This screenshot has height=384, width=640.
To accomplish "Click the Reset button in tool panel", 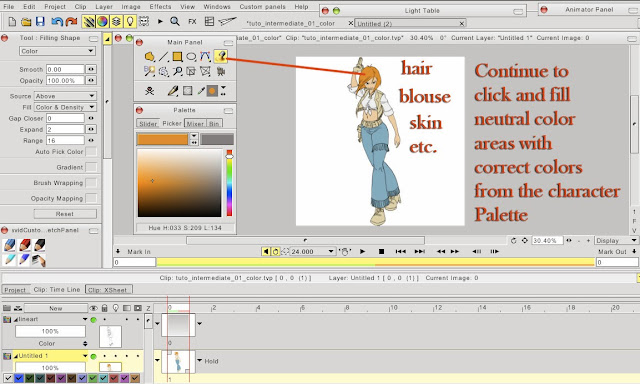I will [65, 214].
